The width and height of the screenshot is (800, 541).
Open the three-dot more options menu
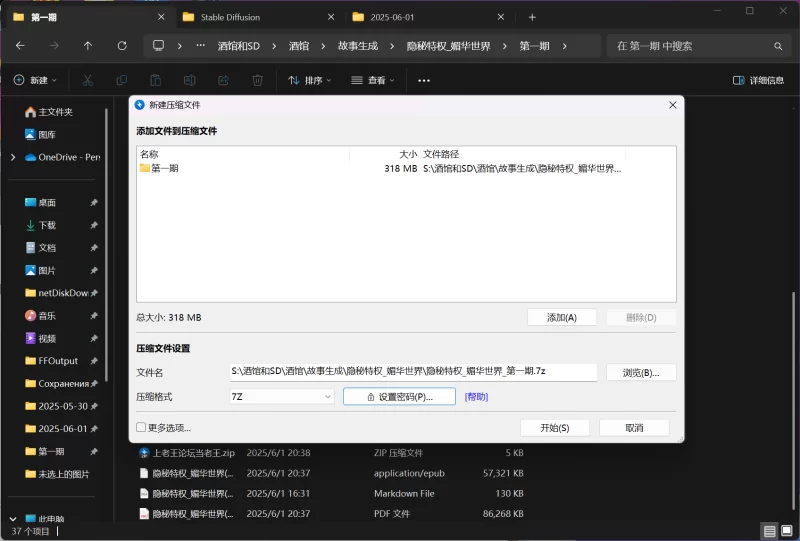coord(424,80)
